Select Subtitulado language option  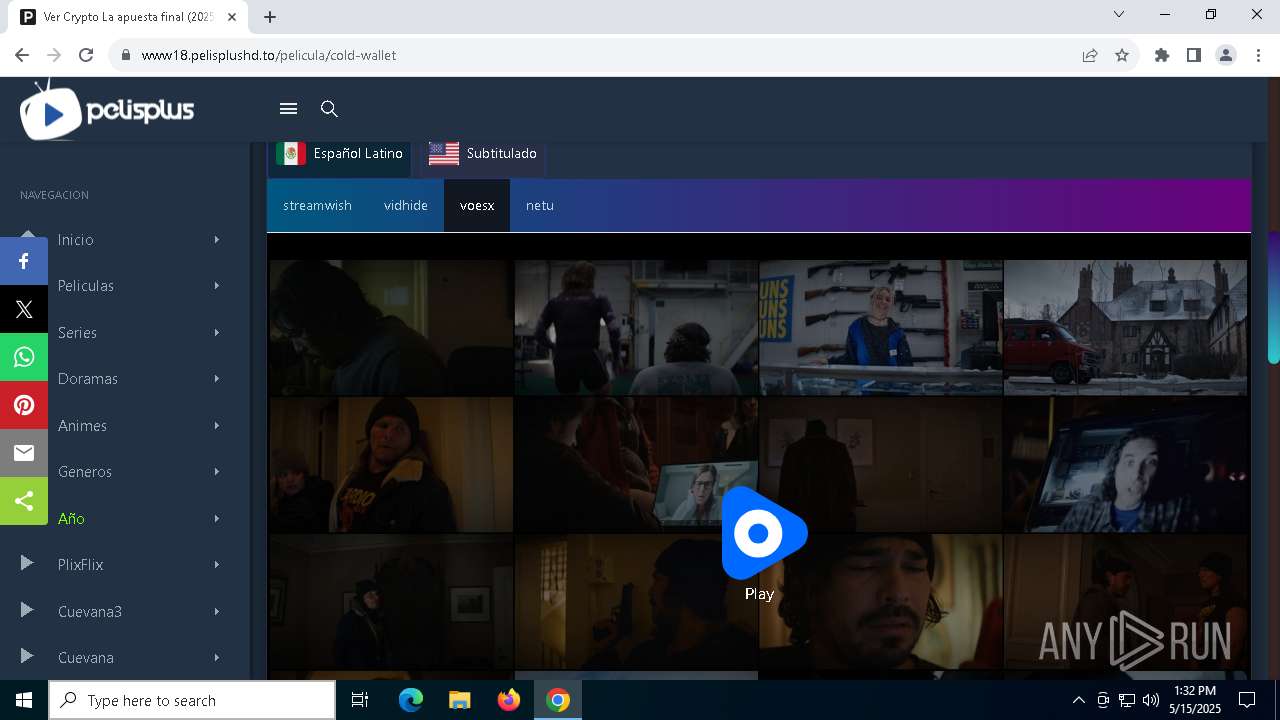point(483,154)
